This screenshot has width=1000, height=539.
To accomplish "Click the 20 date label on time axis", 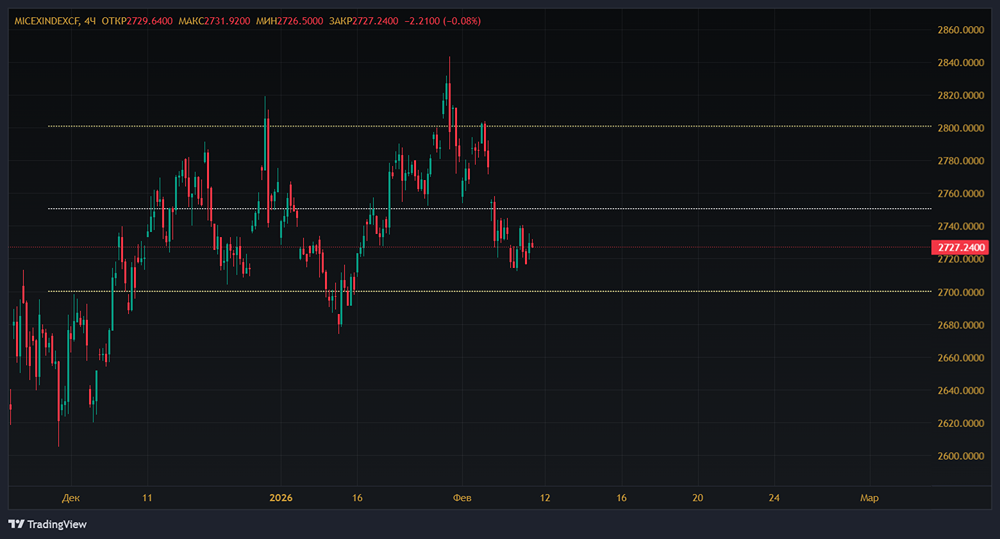I will click(698, 498).
